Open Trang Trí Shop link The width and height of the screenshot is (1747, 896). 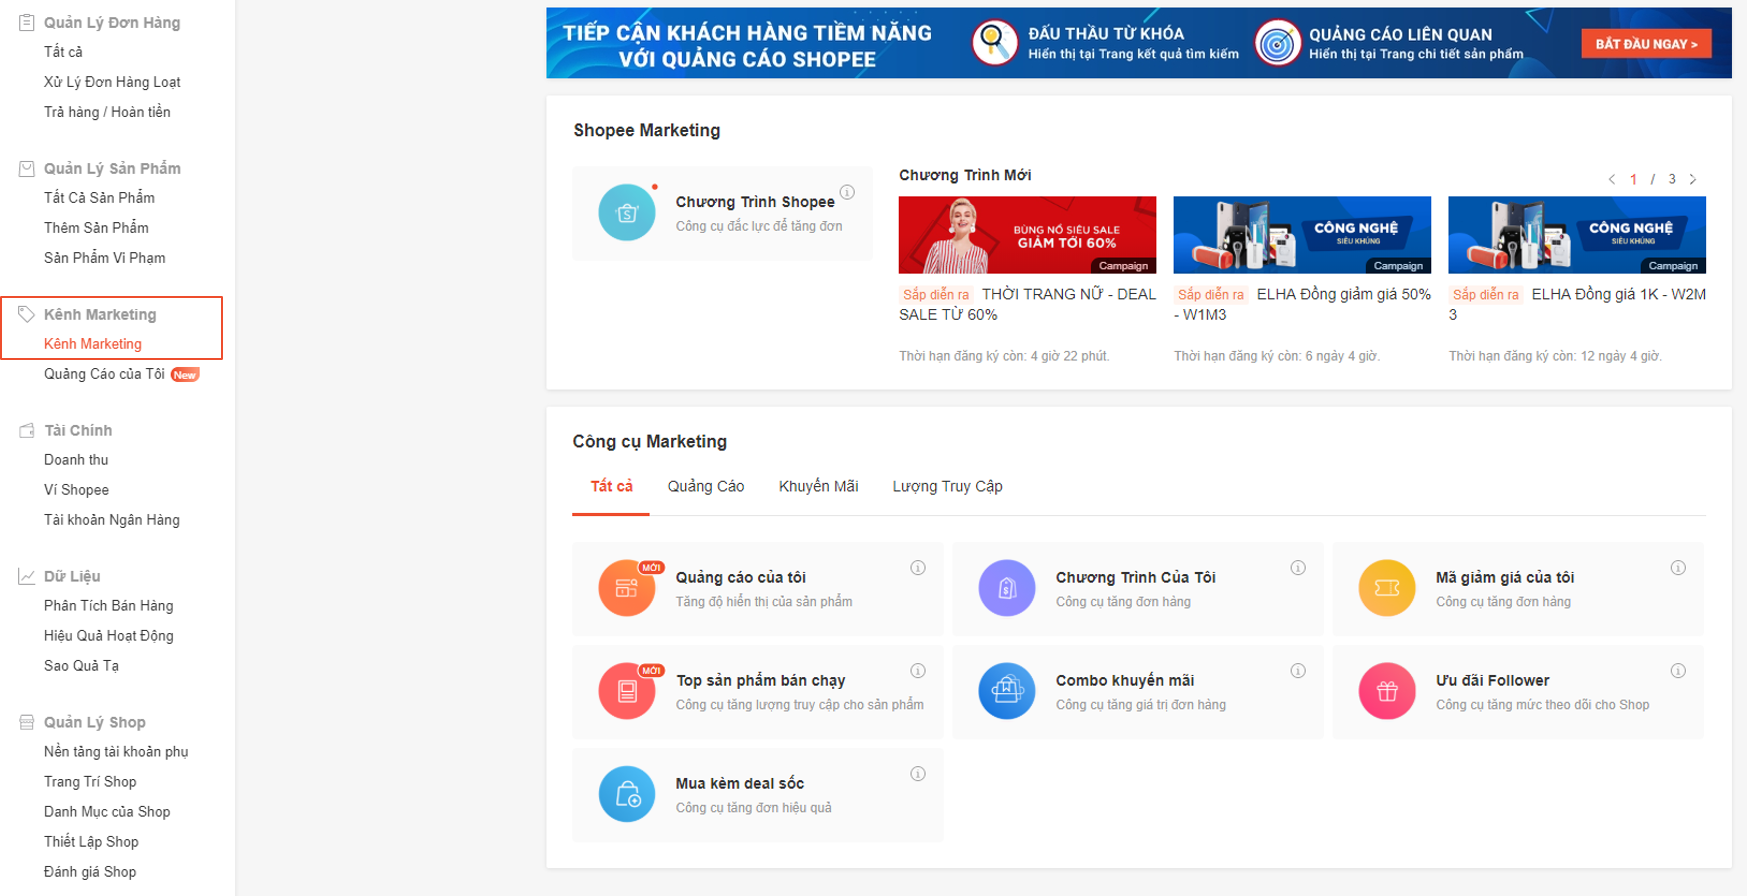coord(90,782)
